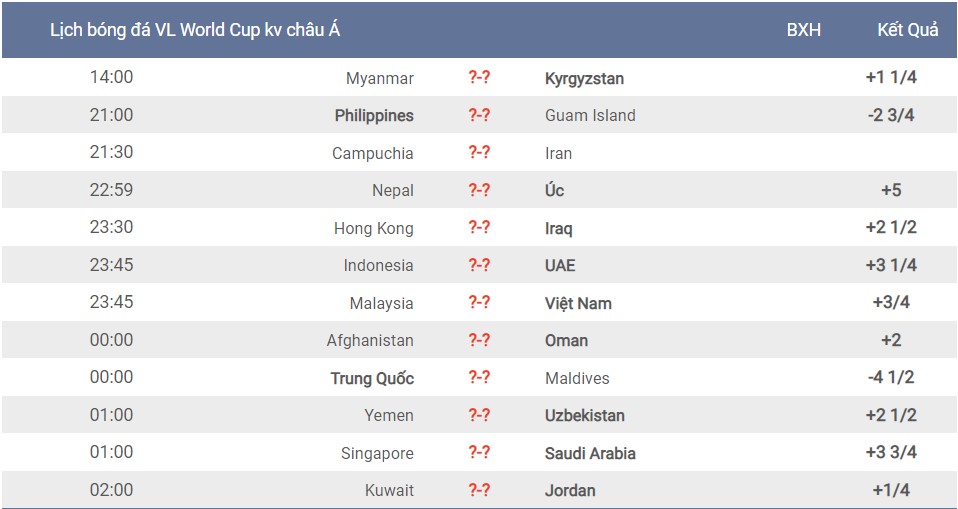Open the Philippines vs Guam Island score

[x=479, y=115]
